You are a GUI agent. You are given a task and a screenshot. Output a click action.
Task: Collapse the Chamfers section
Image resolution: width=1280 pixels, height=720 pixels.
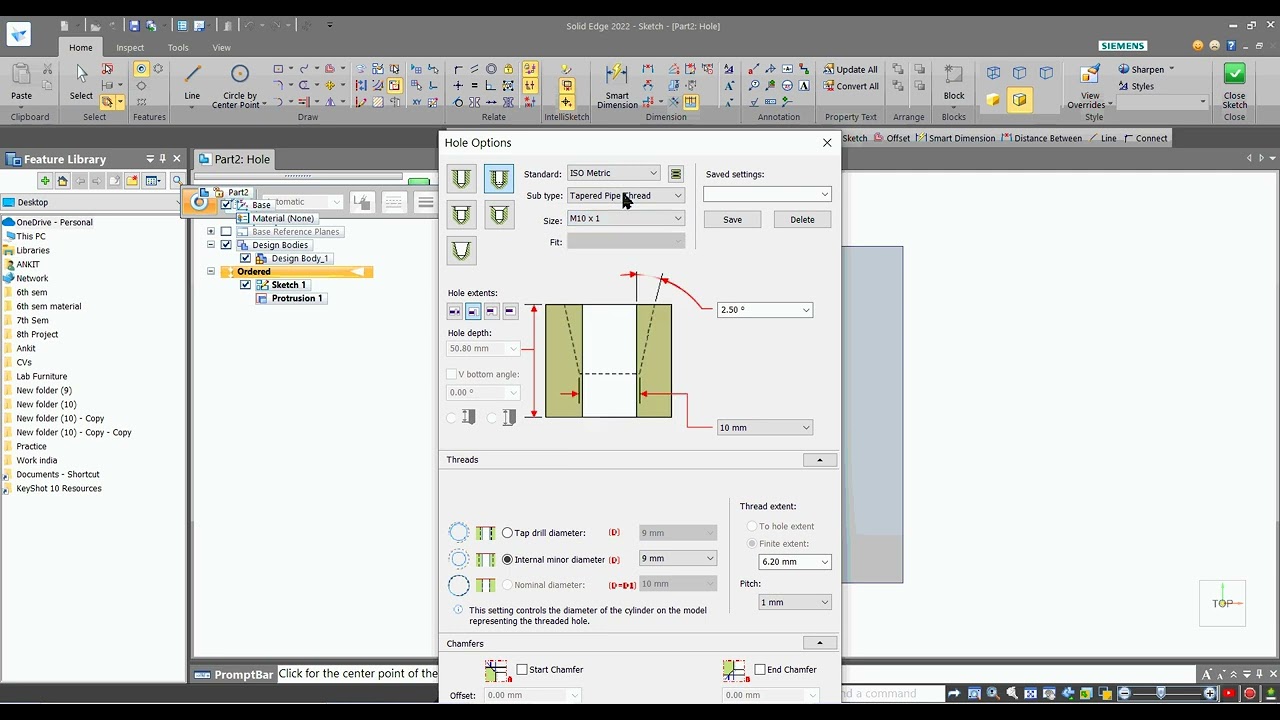[820, 643]
